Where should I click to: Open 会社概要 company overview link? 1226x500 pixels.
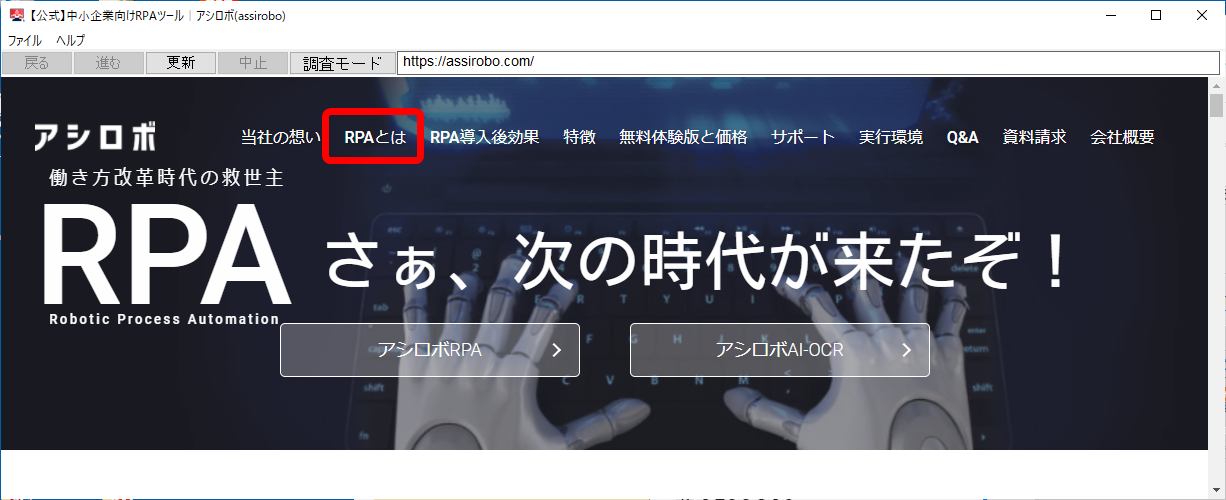click(1122, 138)
